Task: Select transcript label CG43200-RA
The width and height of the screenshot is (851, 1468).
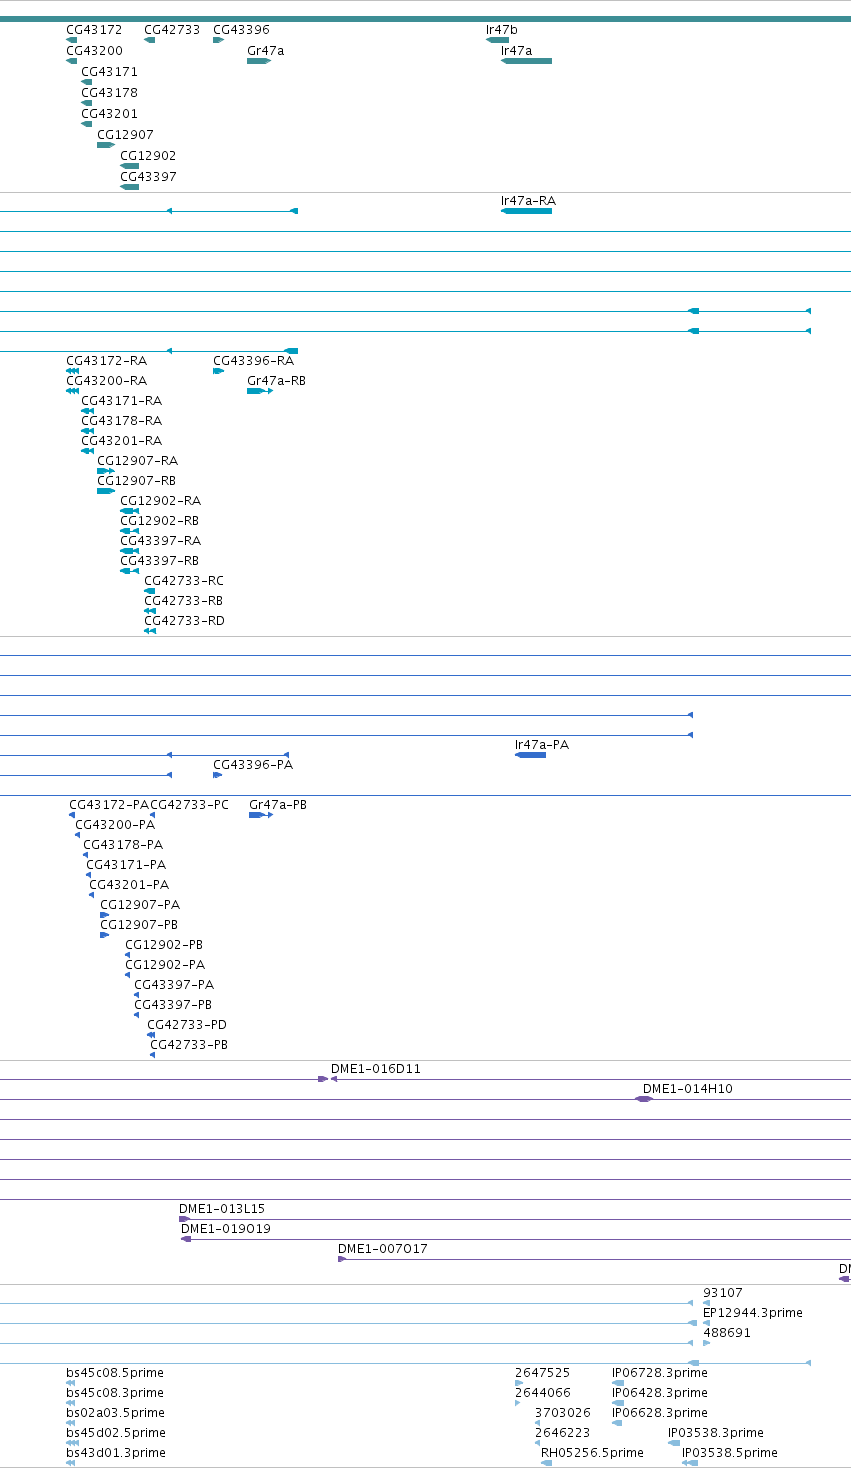Action: (107, 381)
